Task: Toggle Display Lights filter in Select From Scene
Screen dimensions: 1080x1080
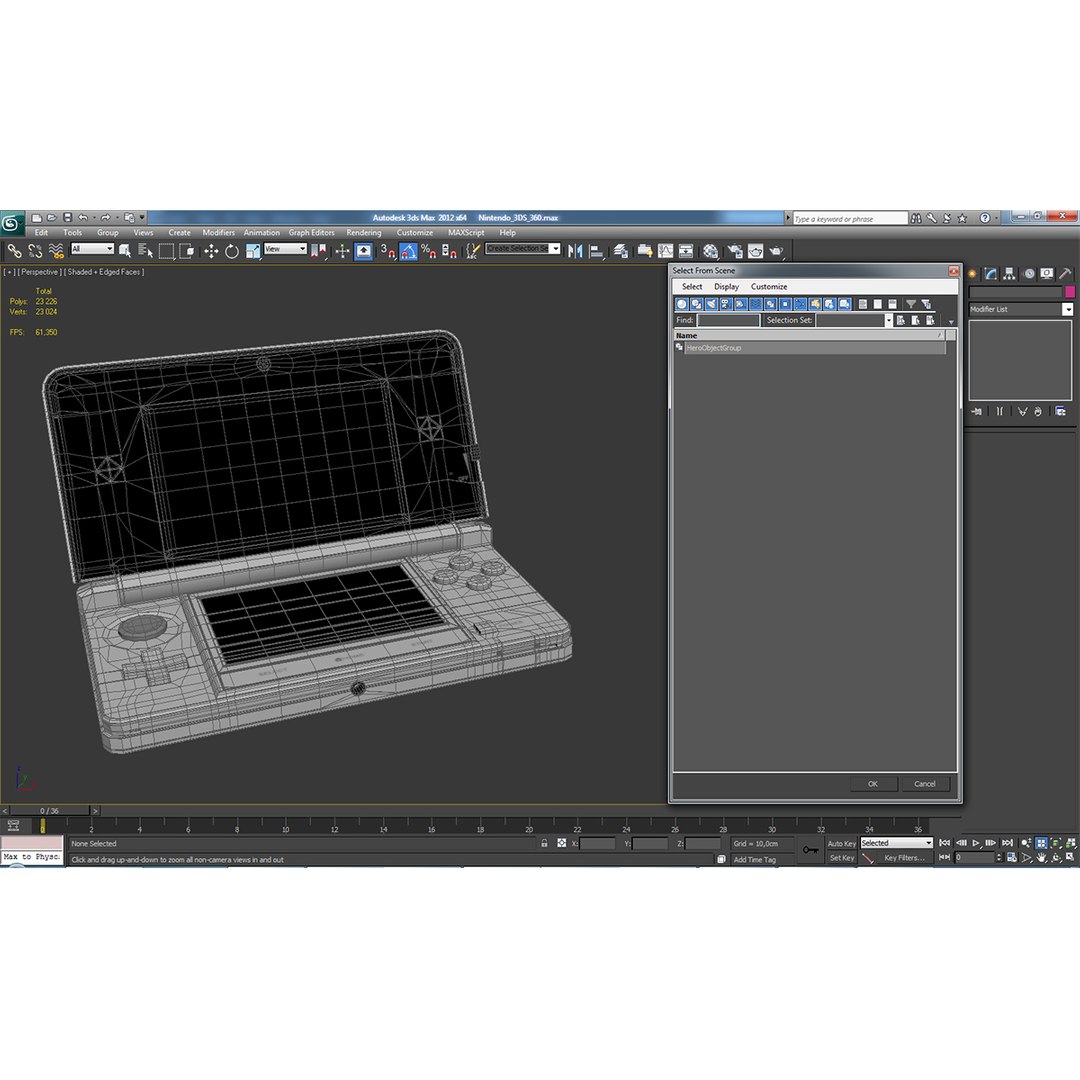Action: click(x=712, y=304)
